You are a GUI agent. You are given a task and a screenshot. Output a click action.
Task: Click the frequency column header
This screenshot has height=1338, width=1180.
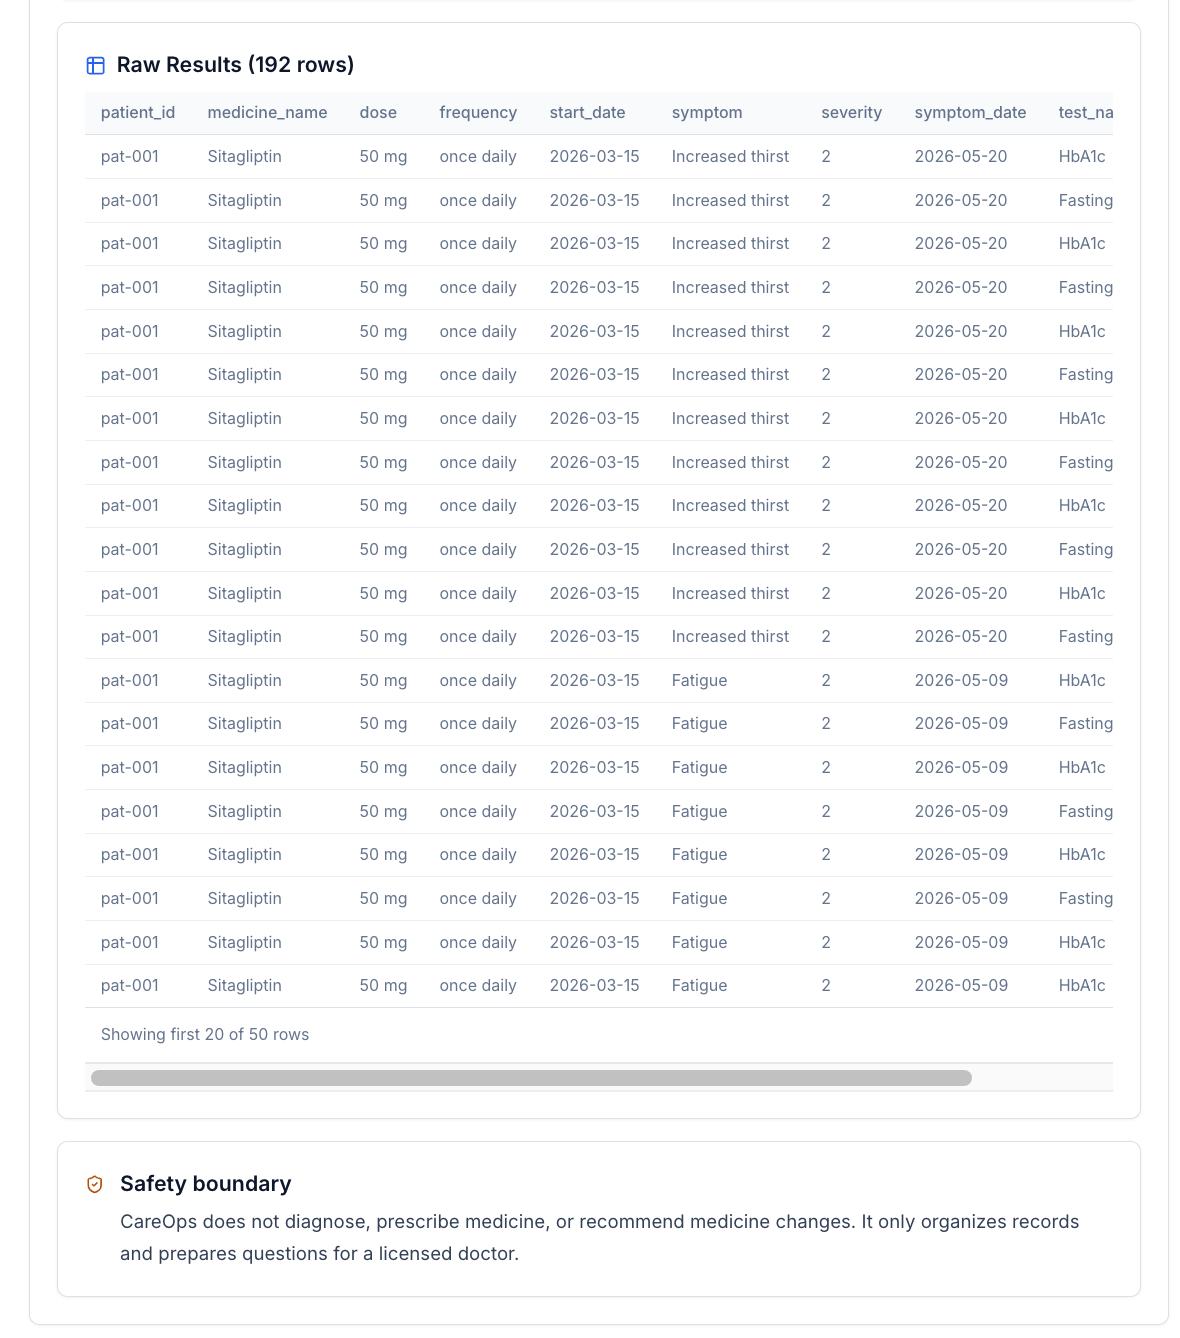(478, 113)
